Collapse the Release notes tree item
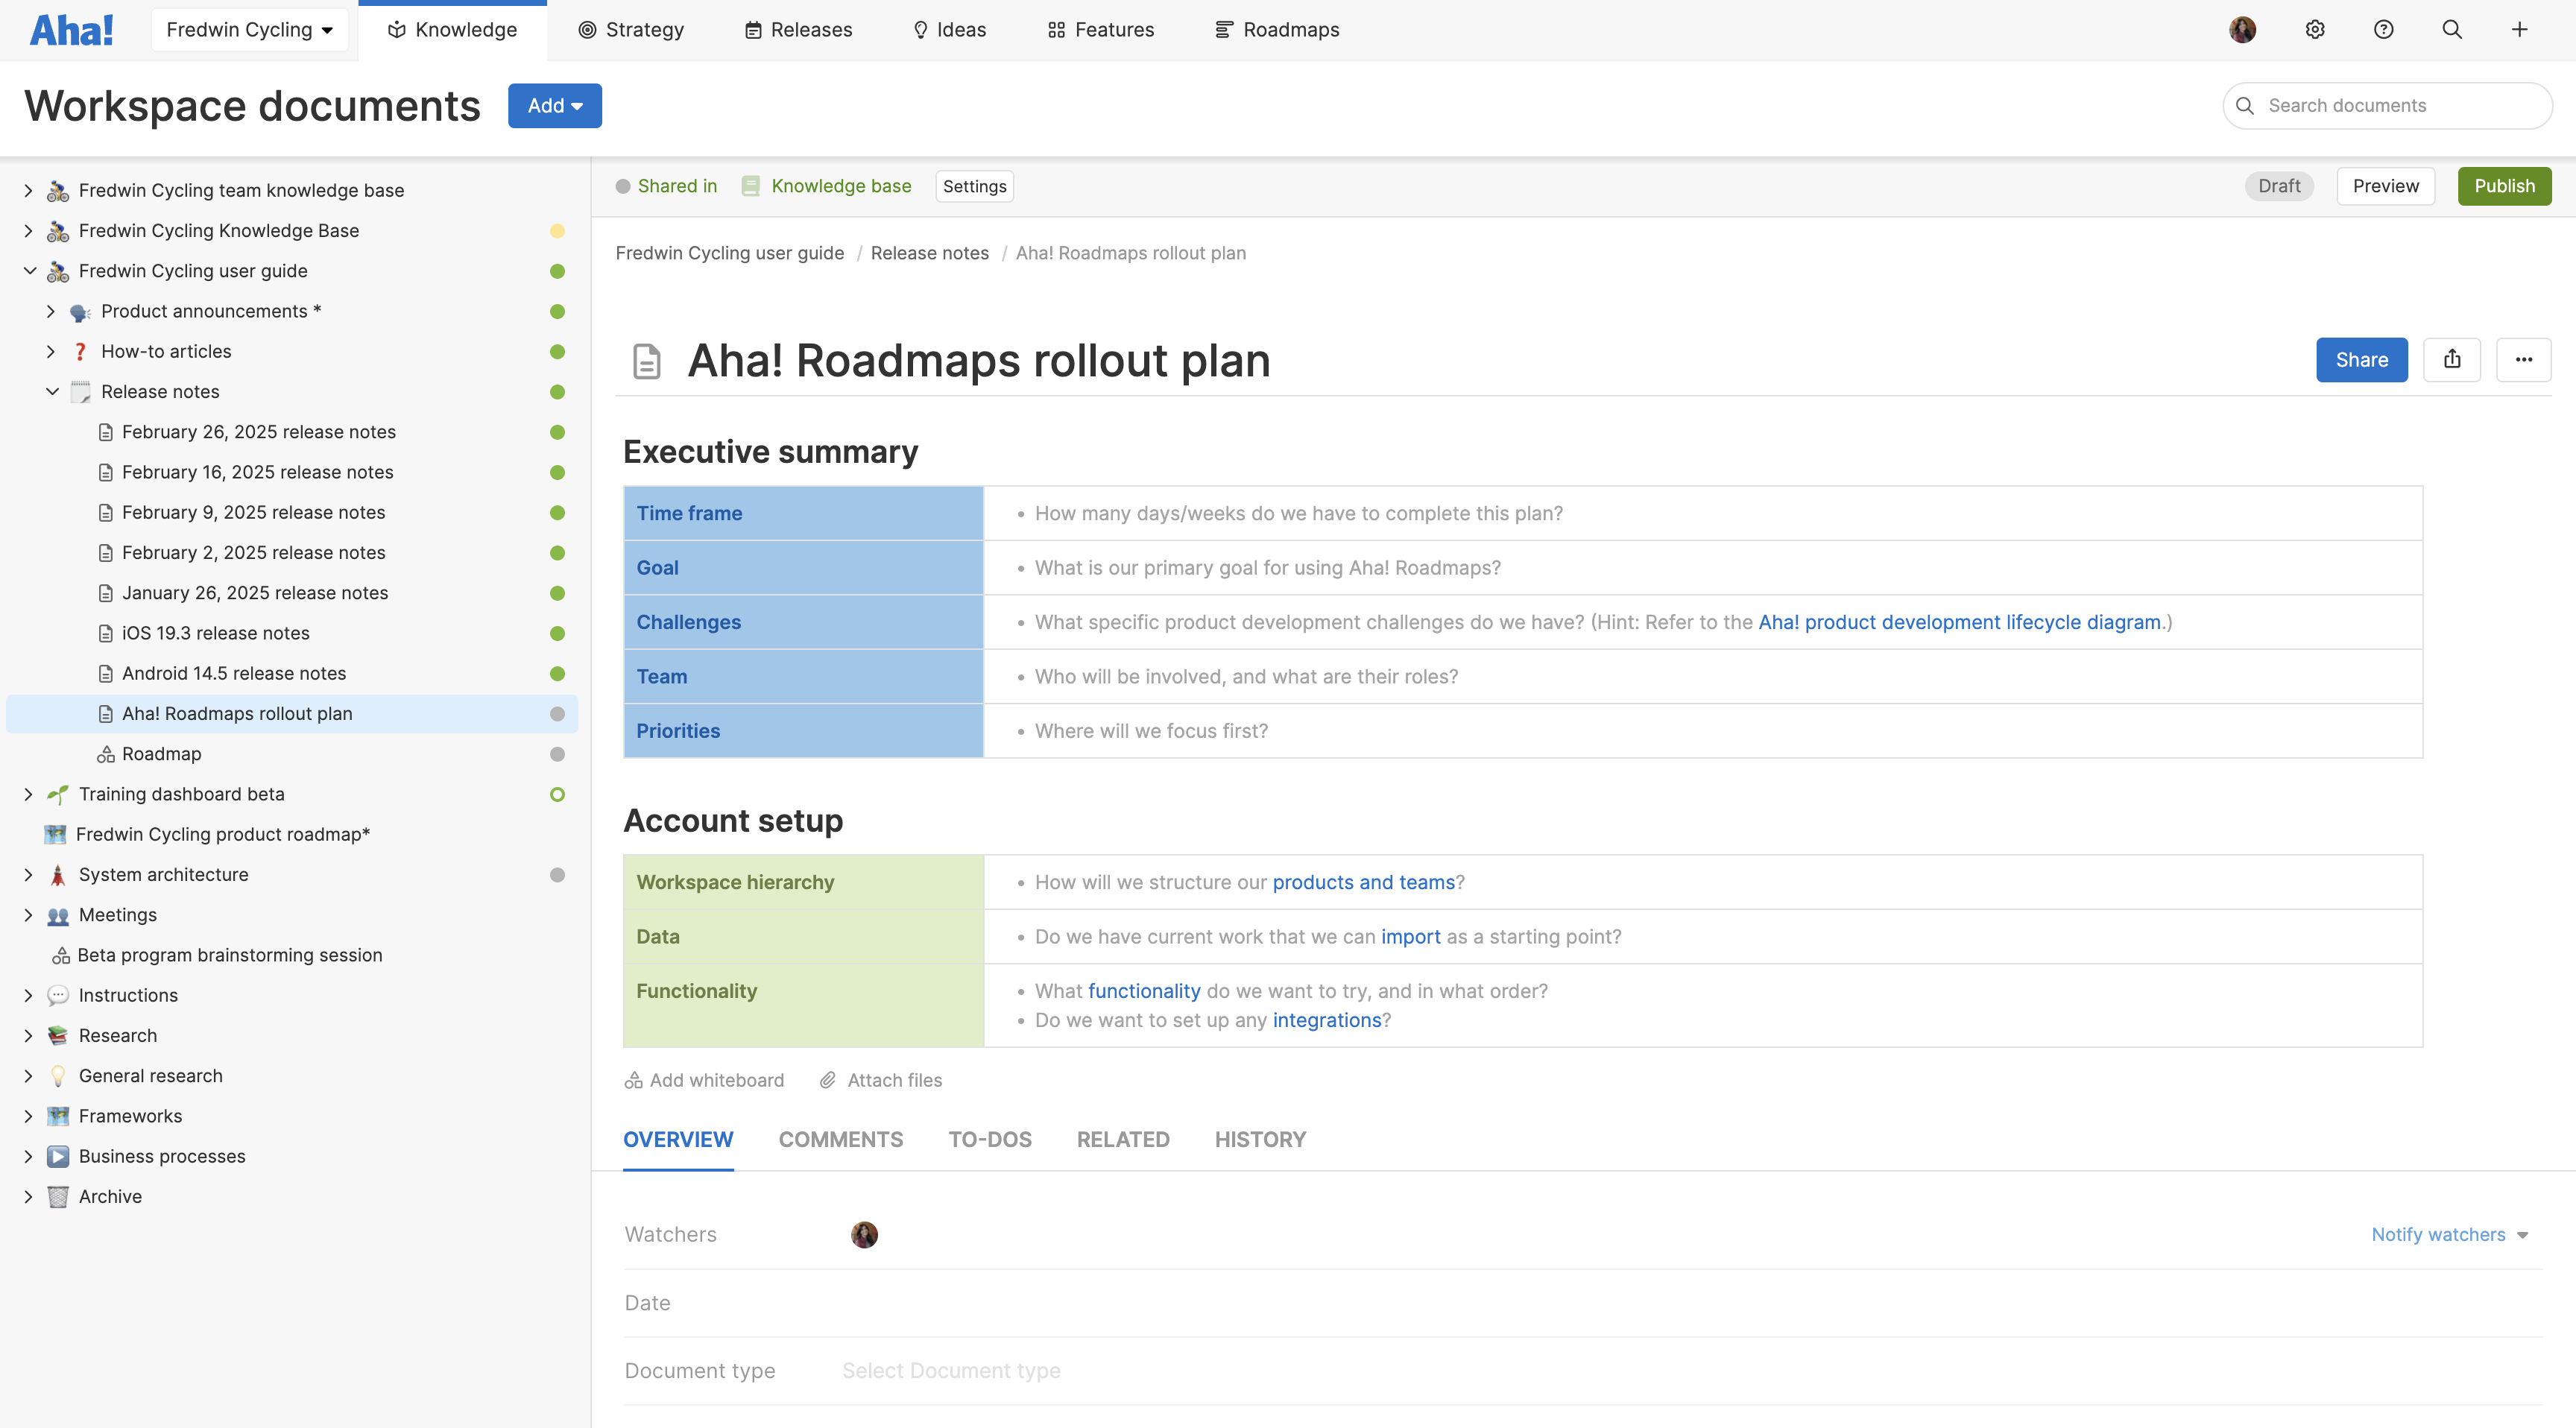This screenshot has width=2576, height=1428. point(51,391)
